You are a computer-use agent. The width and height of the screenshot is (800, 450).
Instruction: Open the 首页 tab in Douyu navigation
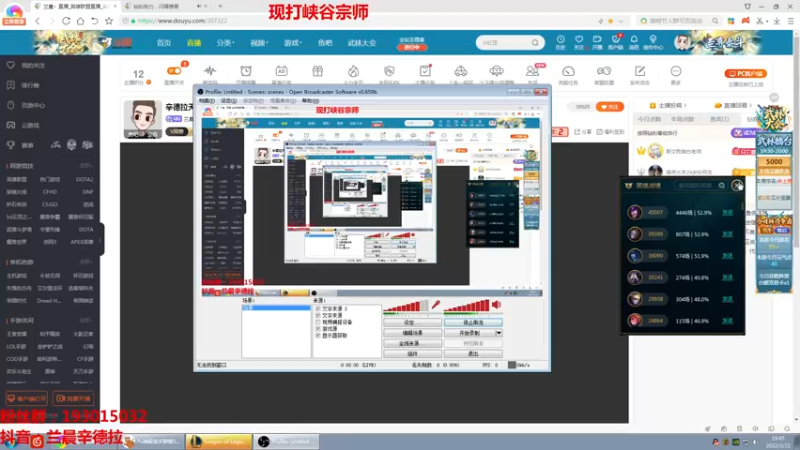pos(164,43)
